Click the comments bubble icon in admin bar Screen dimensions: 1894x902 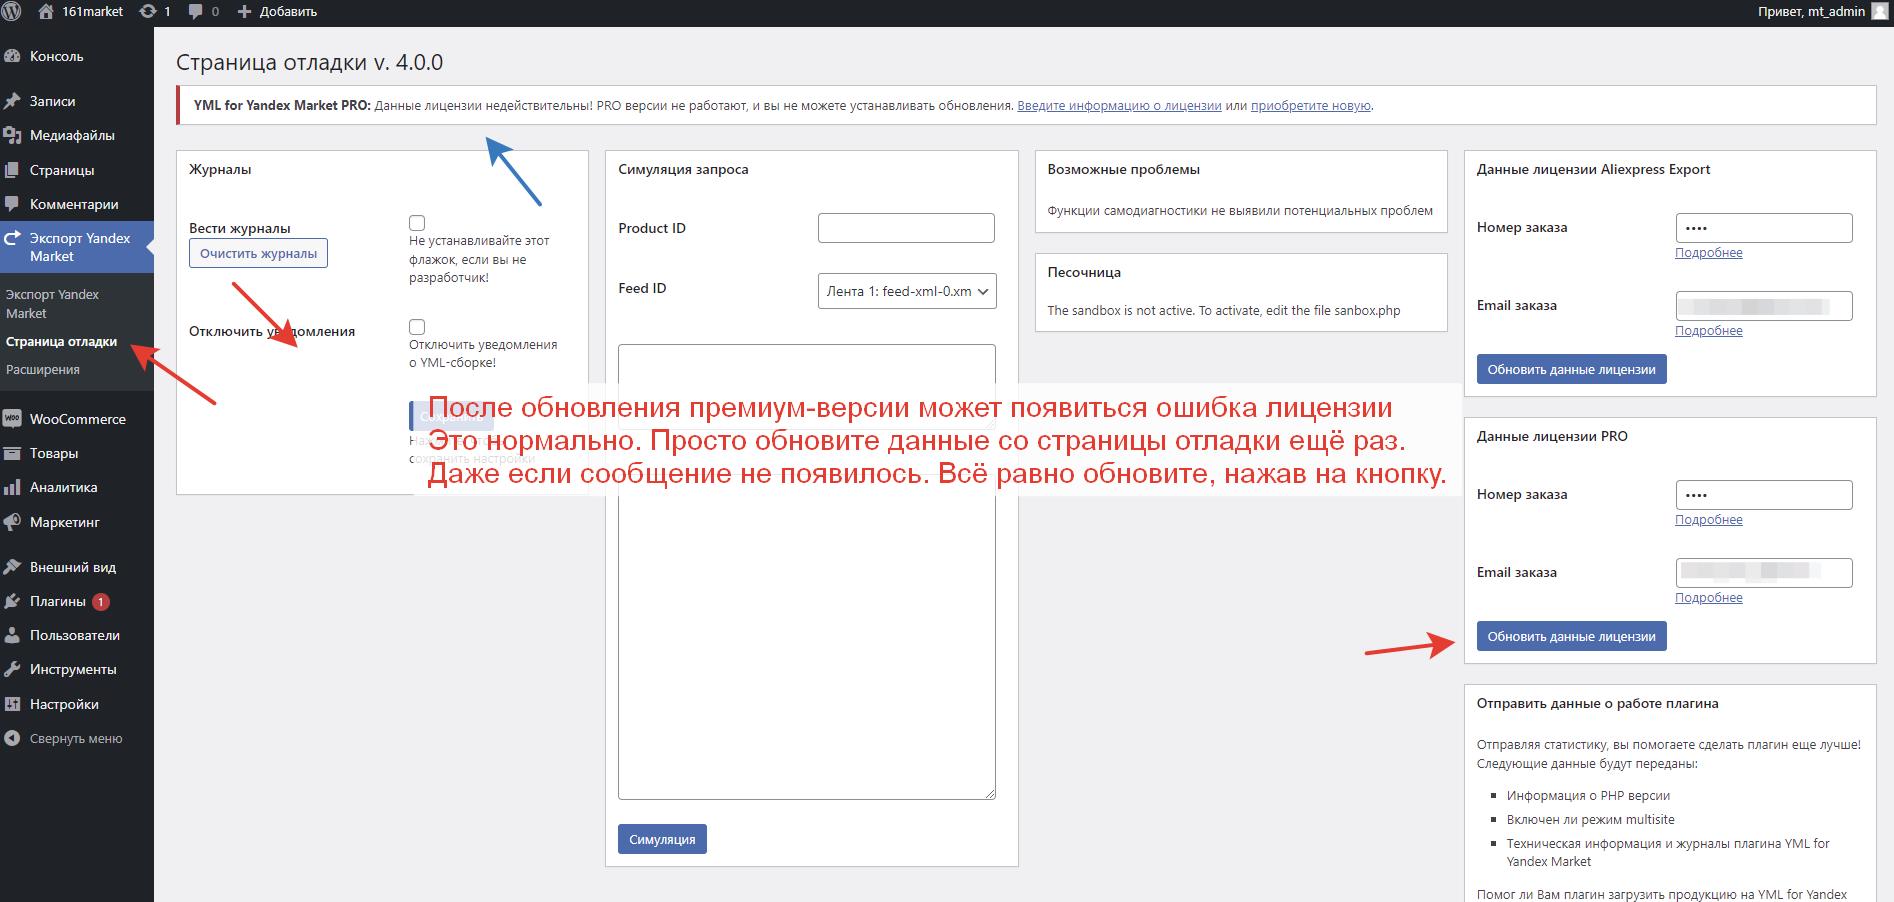(x=196, y=11)
